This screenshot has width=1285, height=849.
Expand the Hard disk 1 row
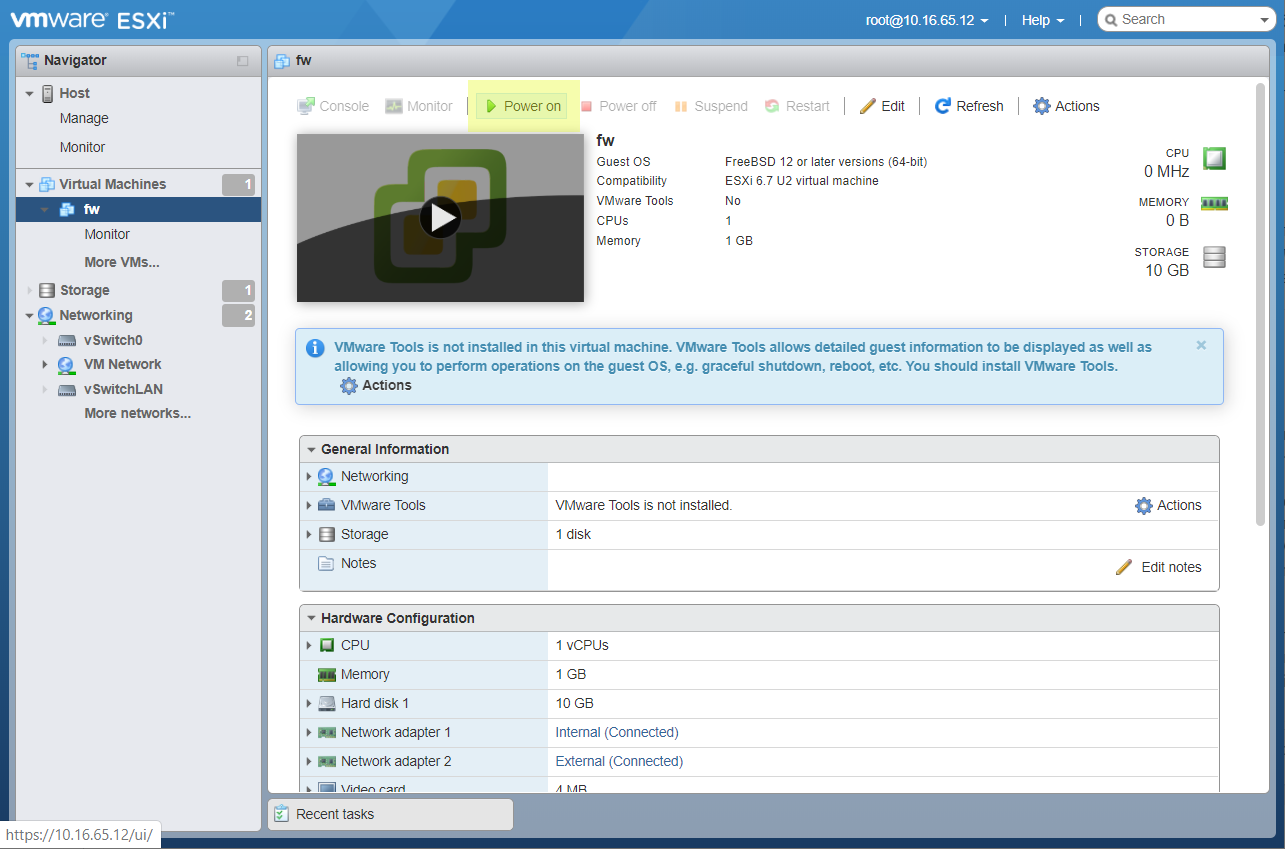[309, 704]
